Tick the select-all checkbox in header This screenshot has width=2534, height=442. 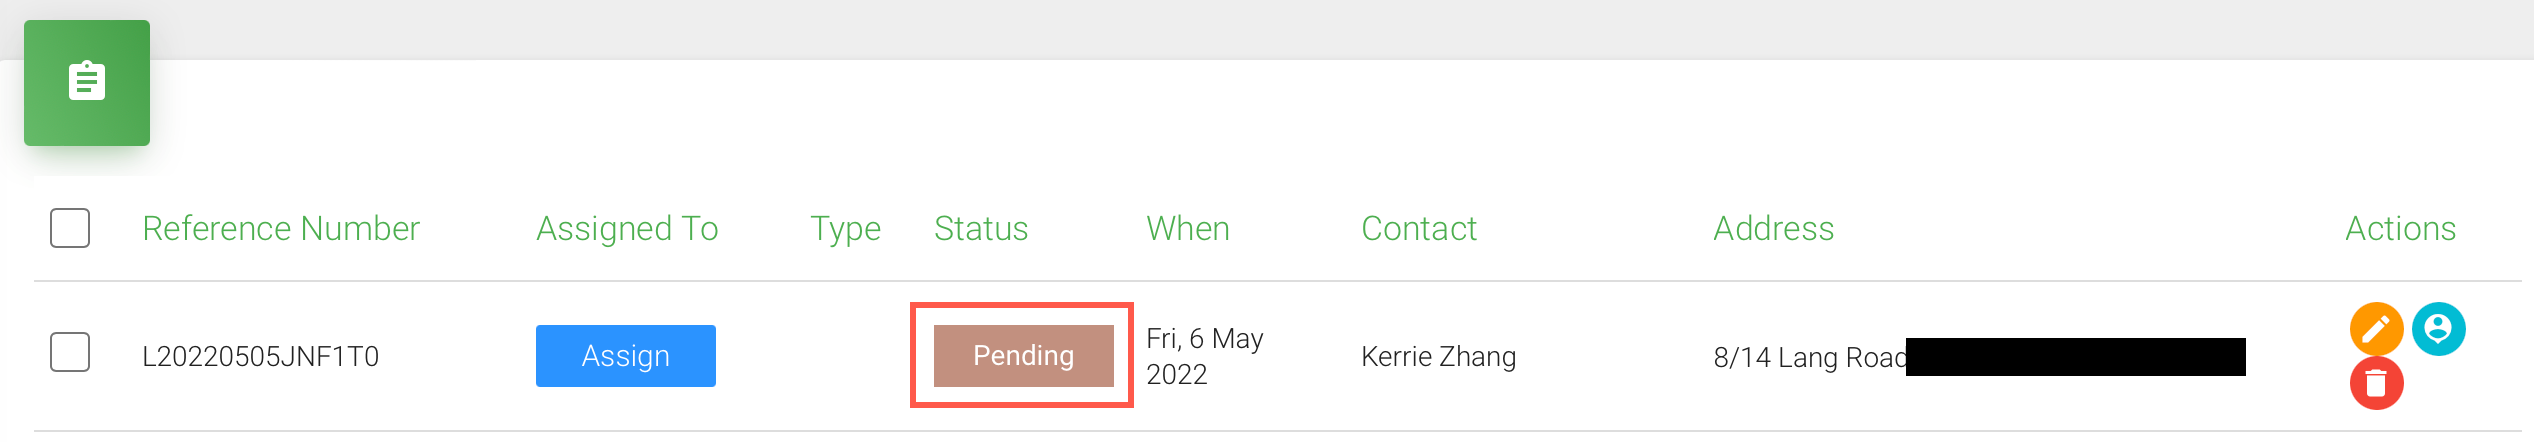[70, 228]
